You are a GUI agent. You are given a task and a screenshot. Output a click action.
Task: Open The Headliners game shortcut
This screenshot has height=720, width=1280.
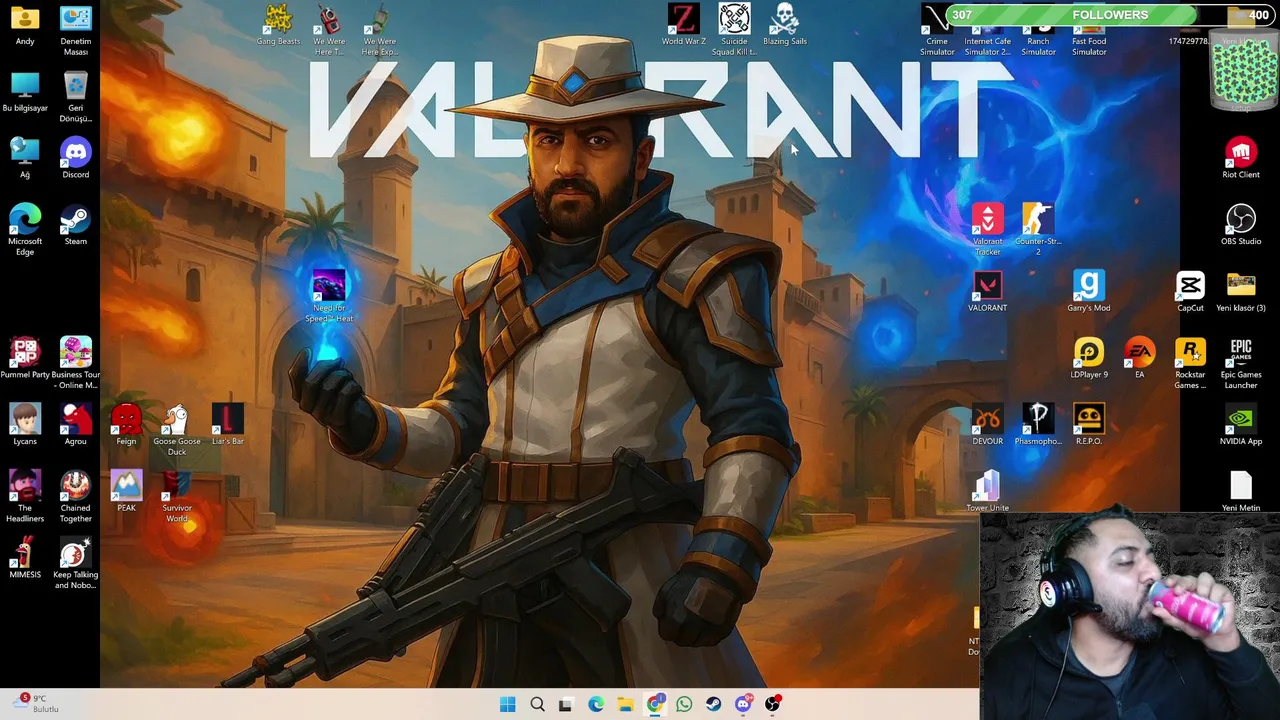(x=25, y=497)
